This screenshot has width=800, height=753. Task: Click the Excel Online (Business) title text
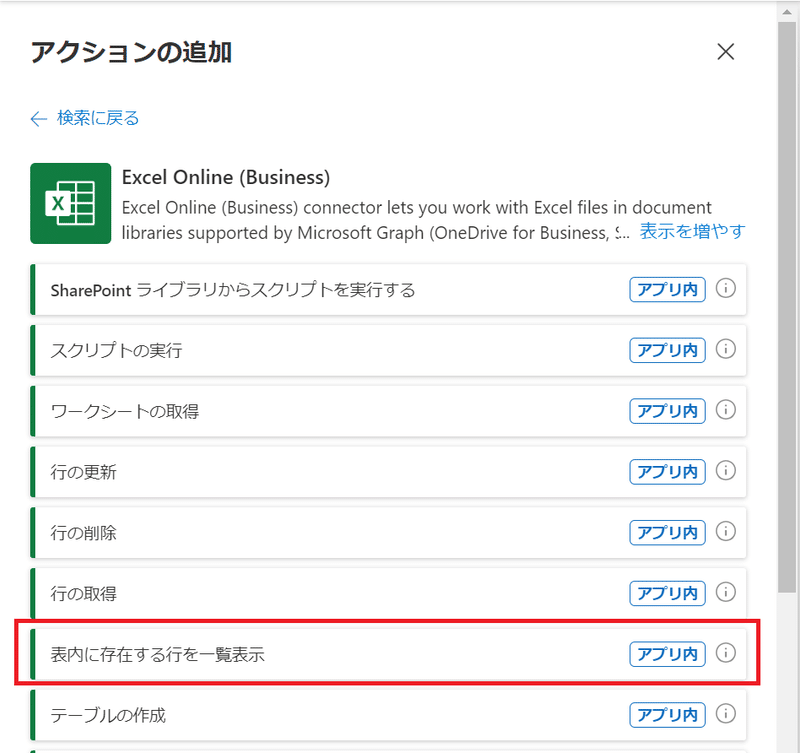(226, 177)
